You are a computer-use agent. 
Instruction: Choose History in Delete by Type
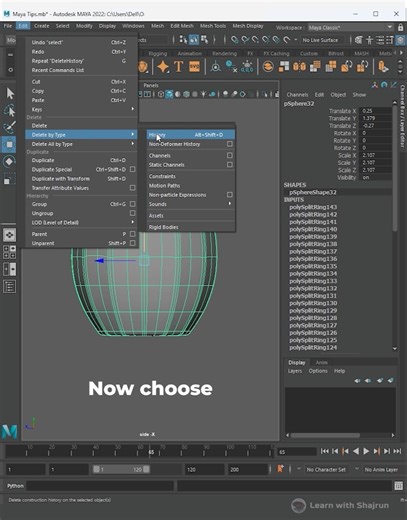[x=191, y=135]
